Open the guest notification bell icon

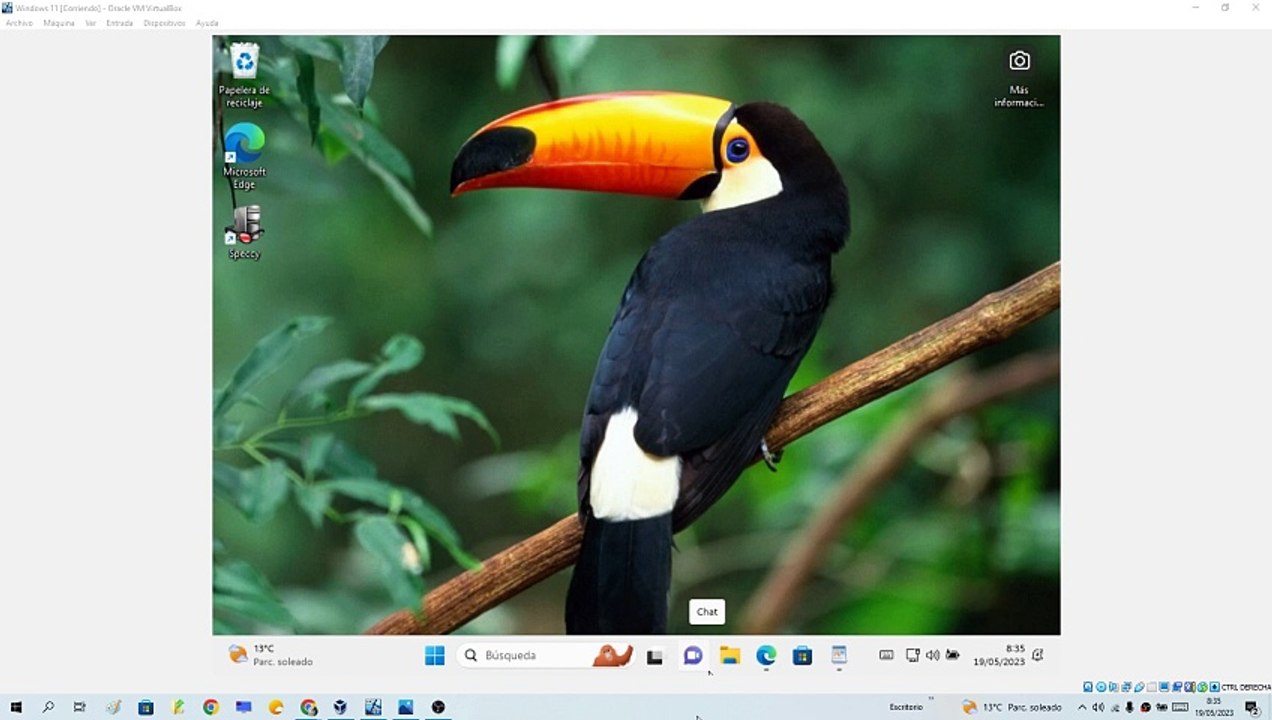coord(1038,655)
